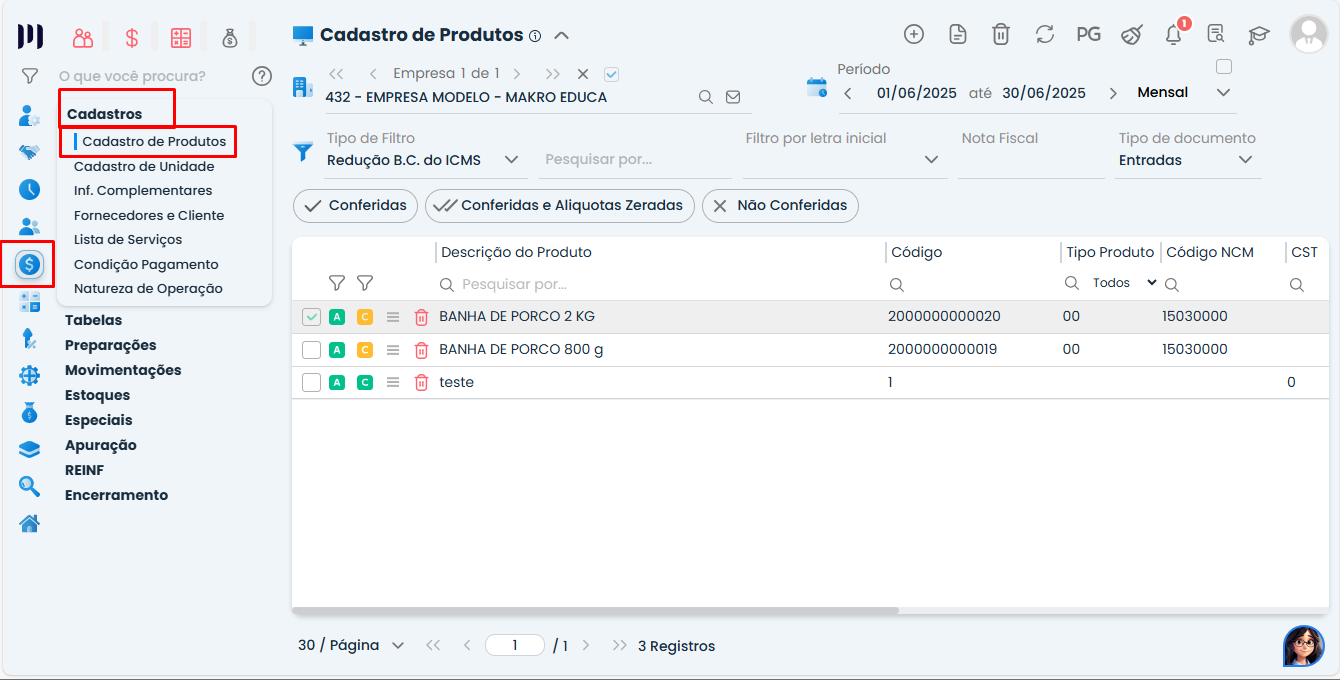Viewport: 1340px width, 680px height.
Task: Click the green C badge on teste row
Action: tap(365, 382)
